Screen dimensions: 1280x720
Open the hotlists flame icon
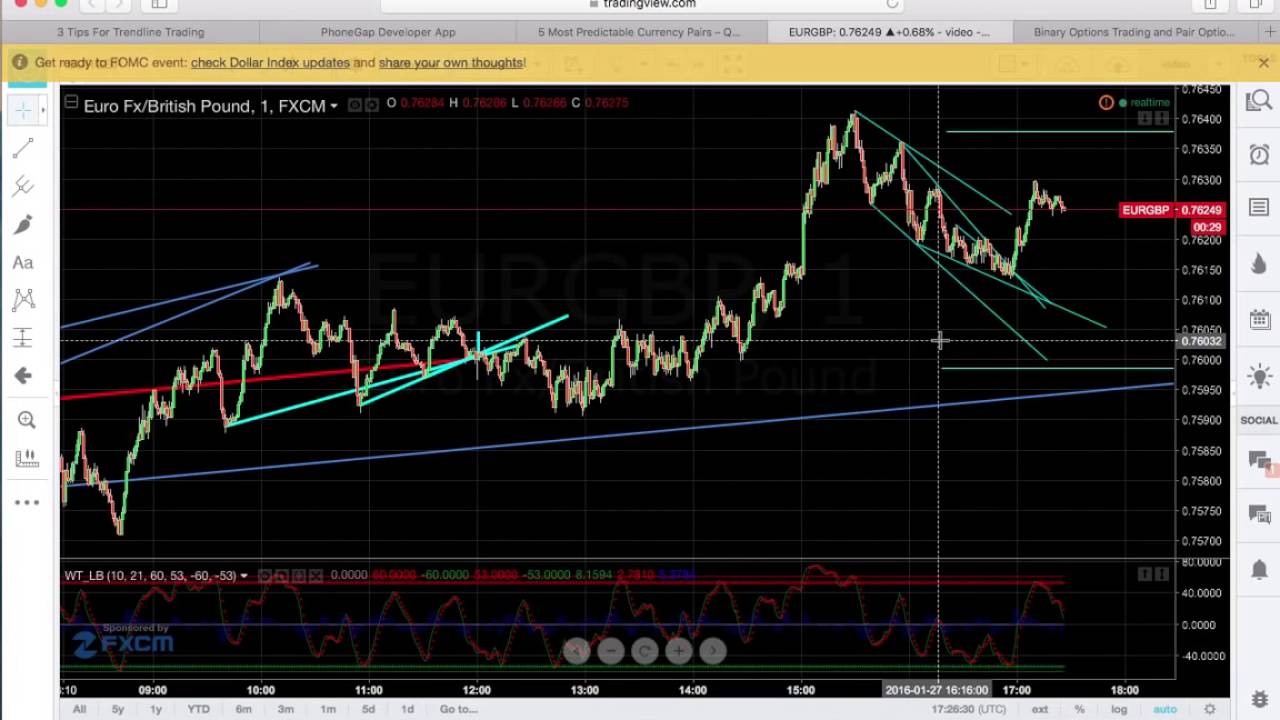tap(1258, 264)
